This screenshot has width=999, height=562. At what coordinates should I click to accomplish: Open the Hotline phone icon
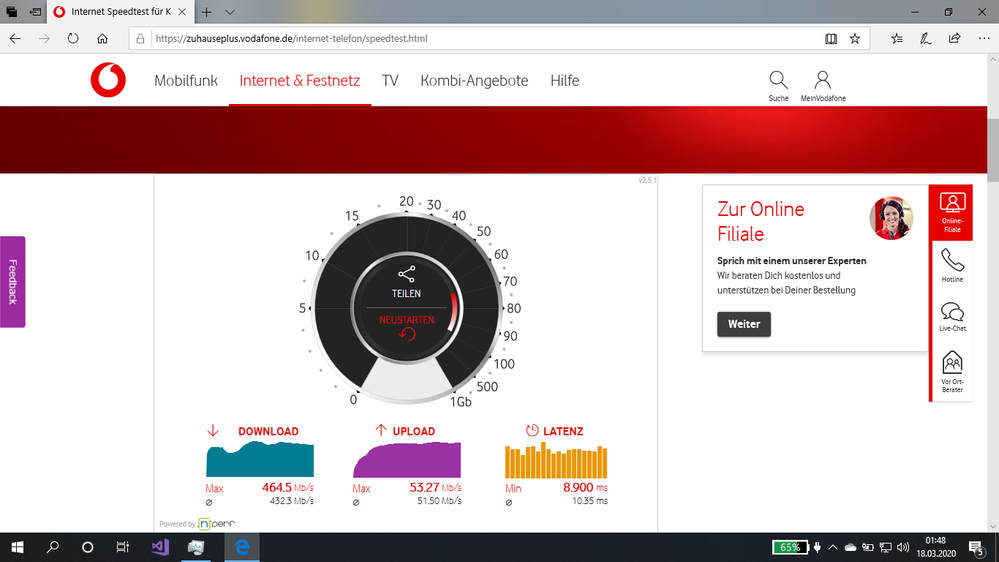(952, 265)
